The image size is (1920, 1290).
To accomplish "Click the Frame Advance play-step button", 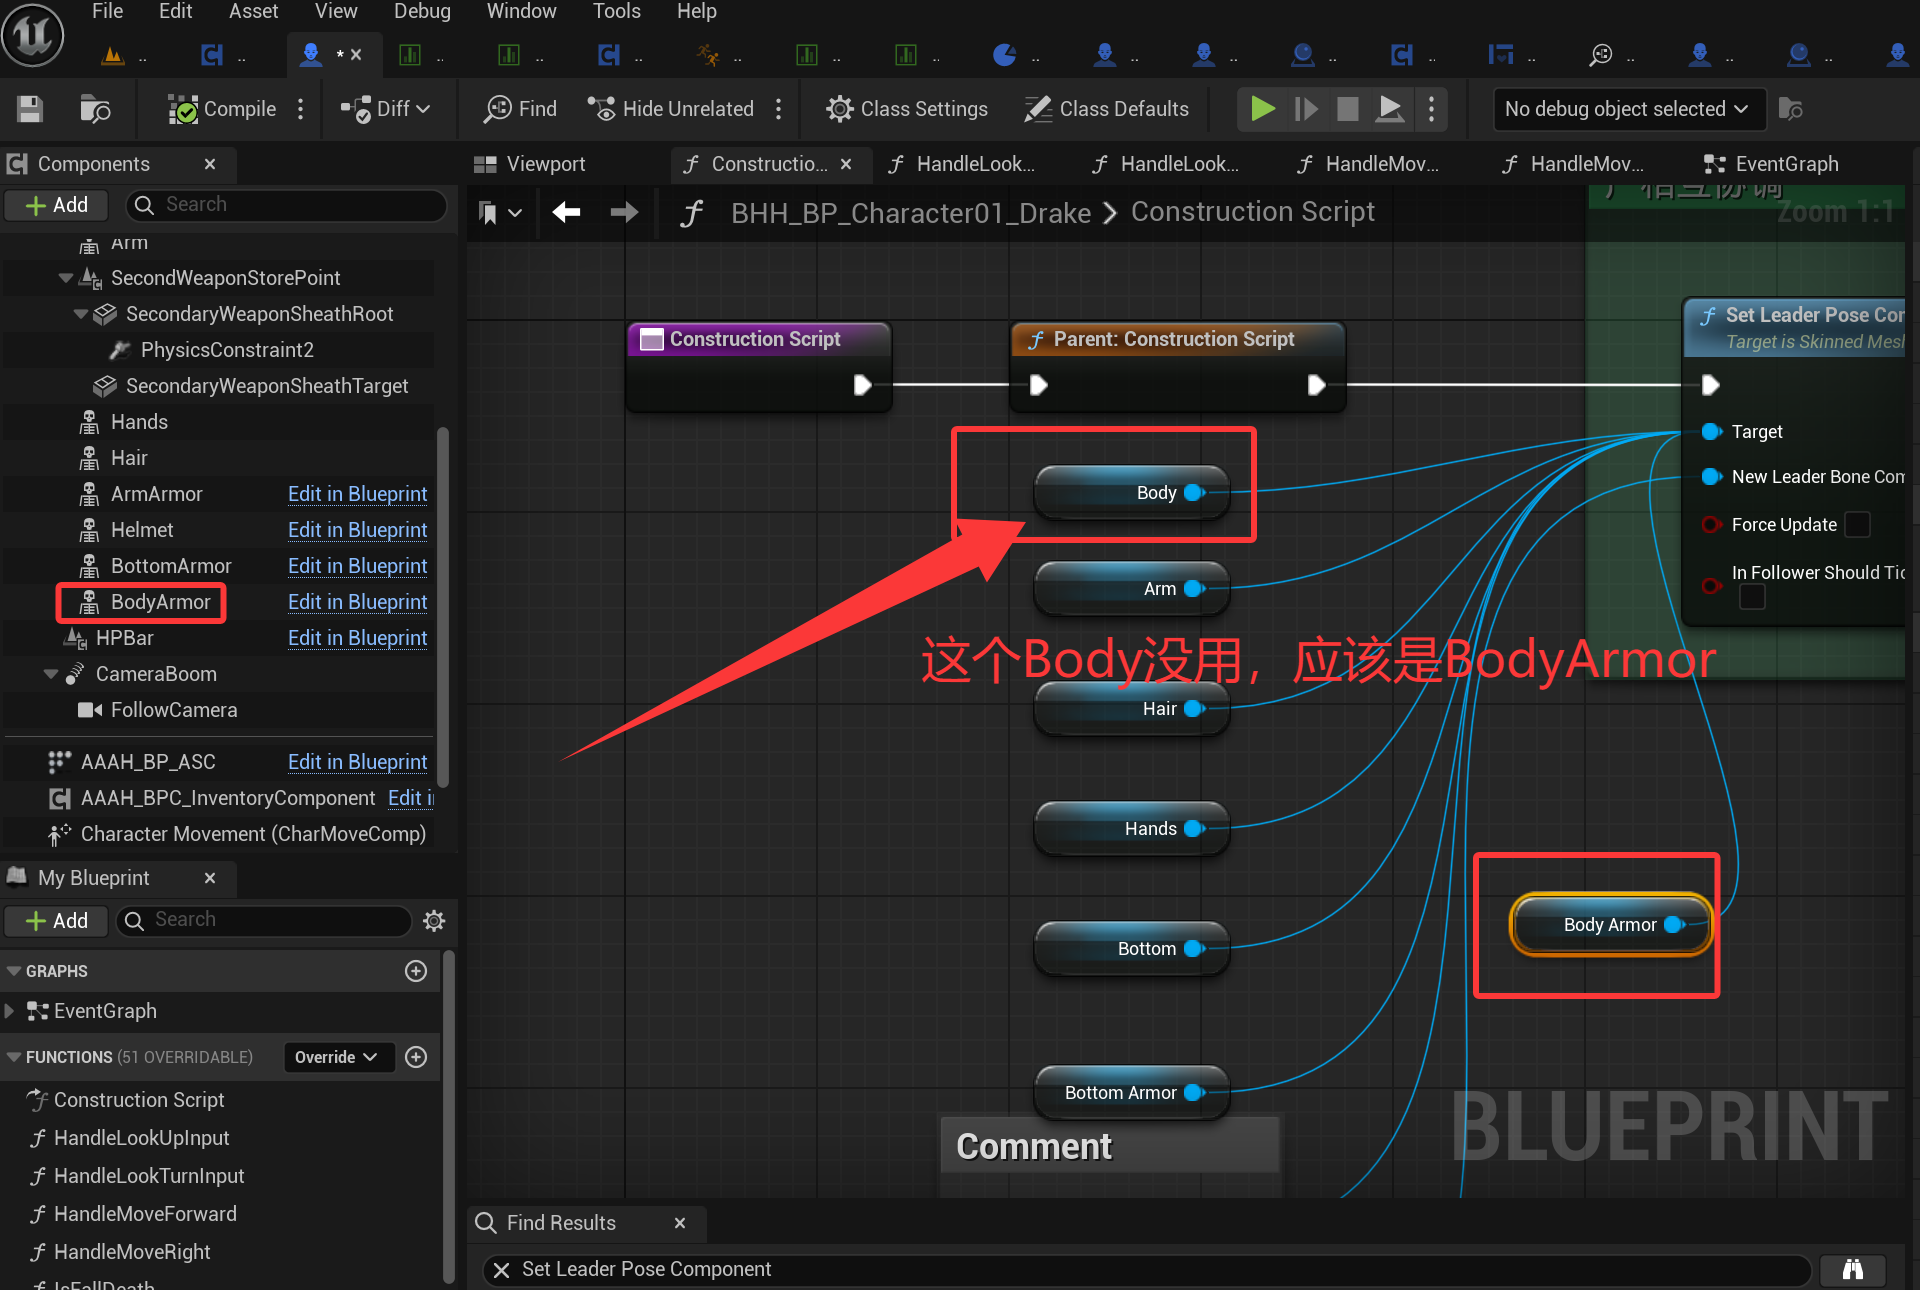I will [1306, 108].
